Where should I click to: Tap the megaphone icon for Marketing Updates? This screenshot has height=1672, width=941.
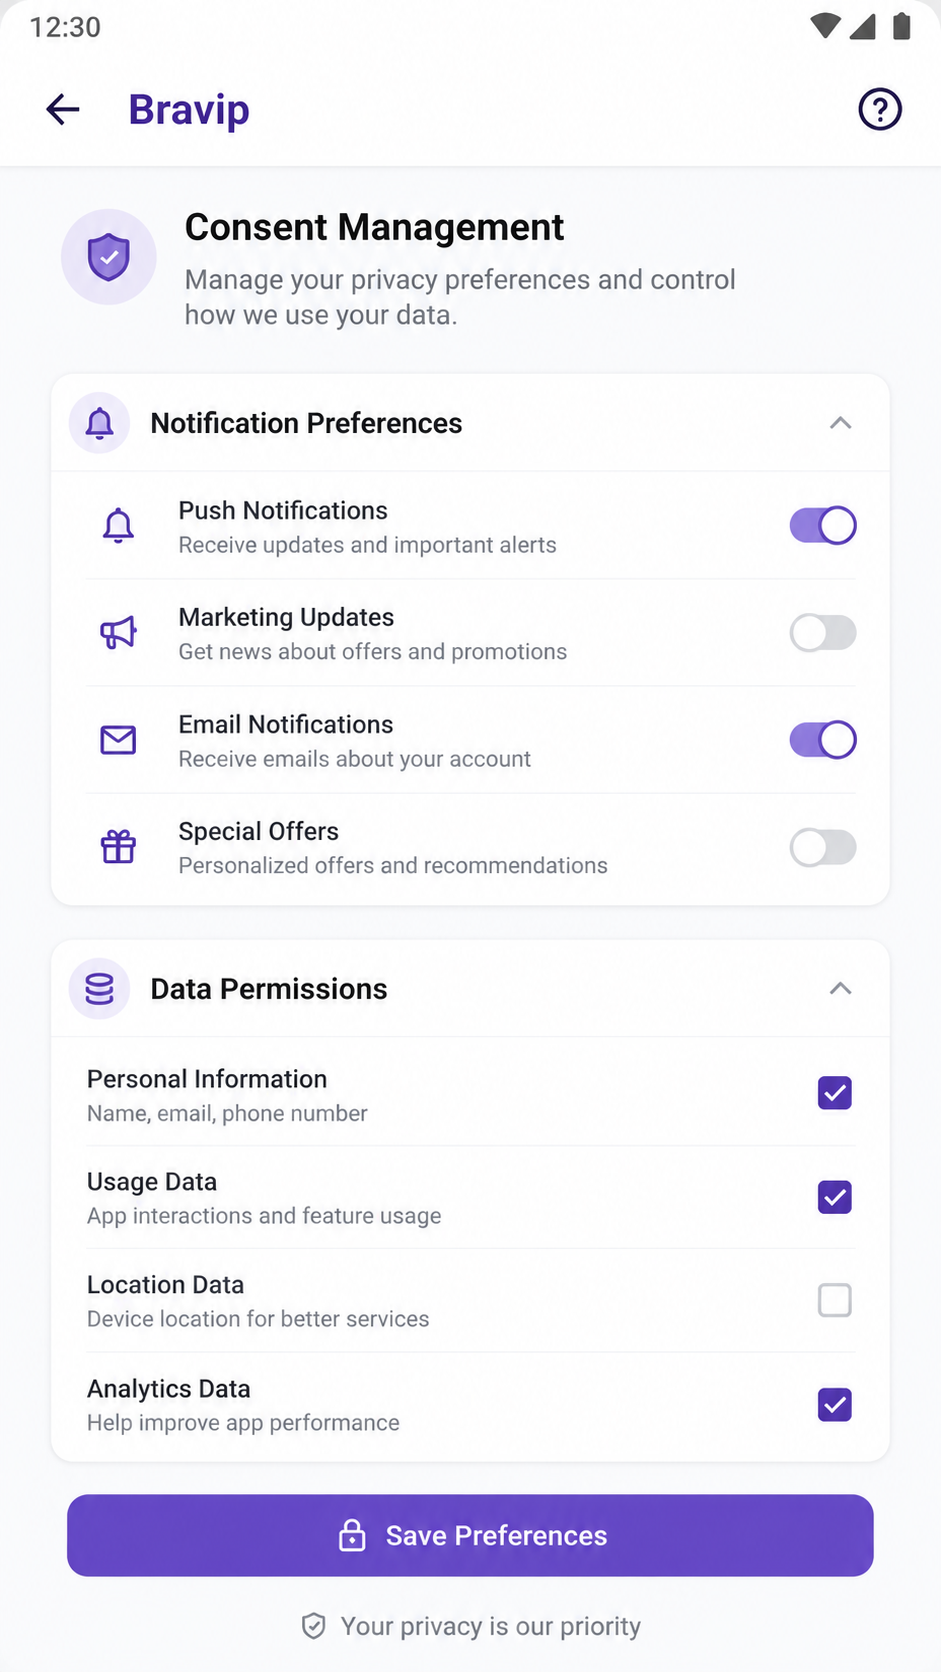coord(118,632)
